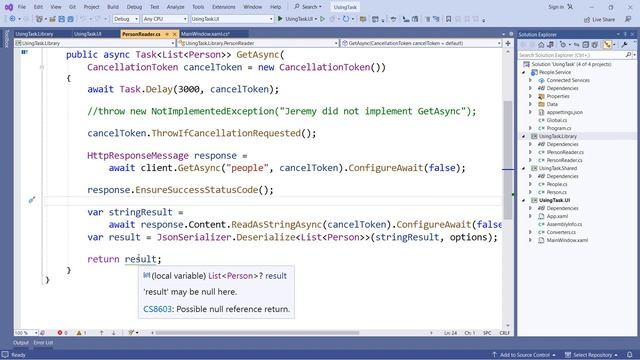Click the Collapse All icon in Solution Explorer

(x=586, y=44)
